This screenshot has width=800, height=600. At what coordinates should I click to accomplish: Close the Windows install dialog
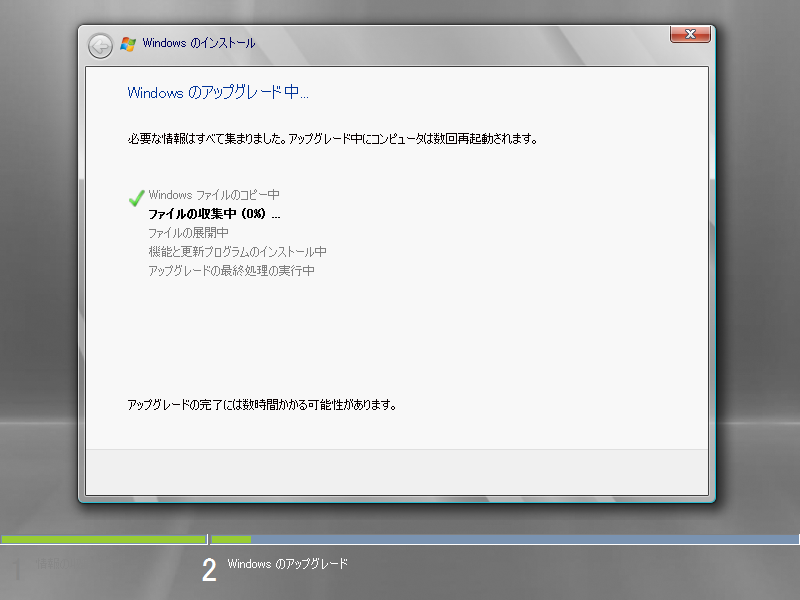tap(690, 34)
